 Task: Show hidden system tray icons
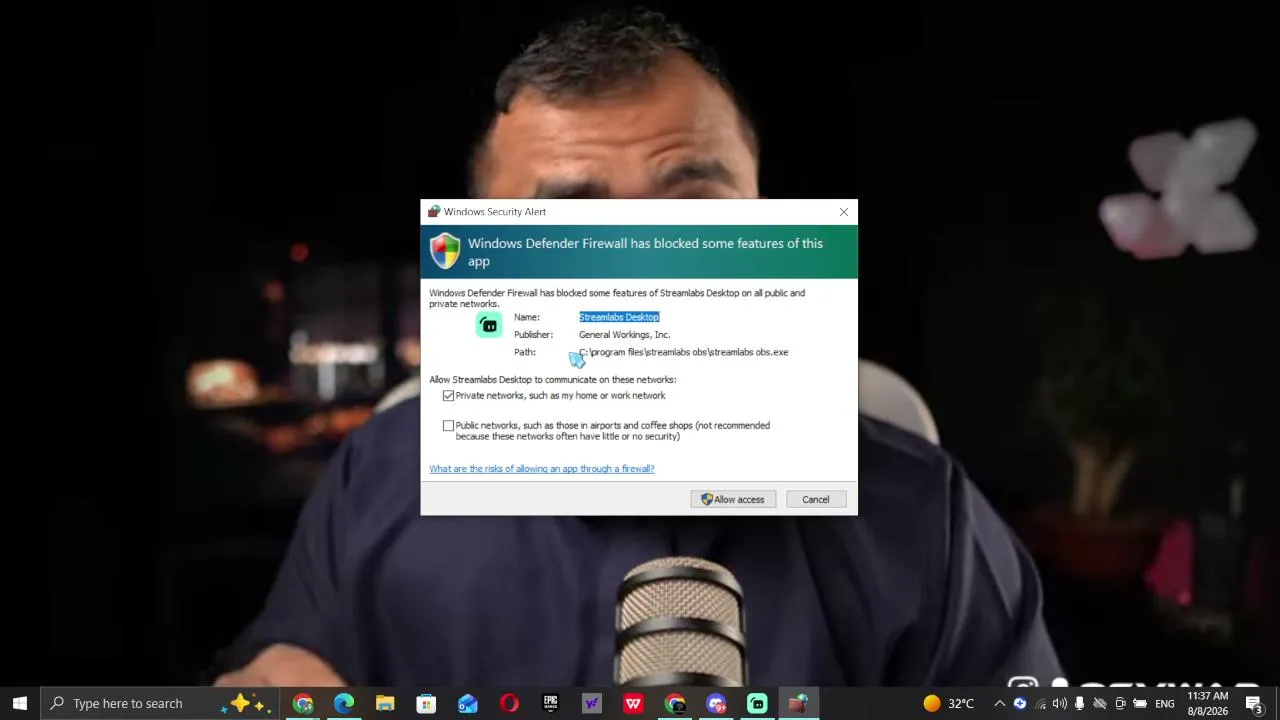999,703
